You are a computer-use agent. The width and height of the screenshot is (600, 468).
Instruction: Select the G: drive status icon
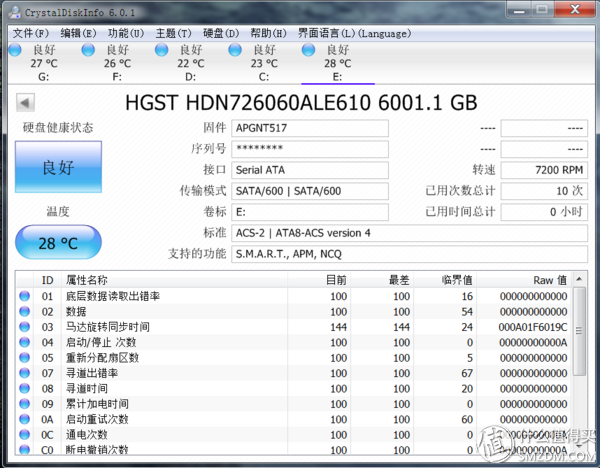tap(15, 50)
